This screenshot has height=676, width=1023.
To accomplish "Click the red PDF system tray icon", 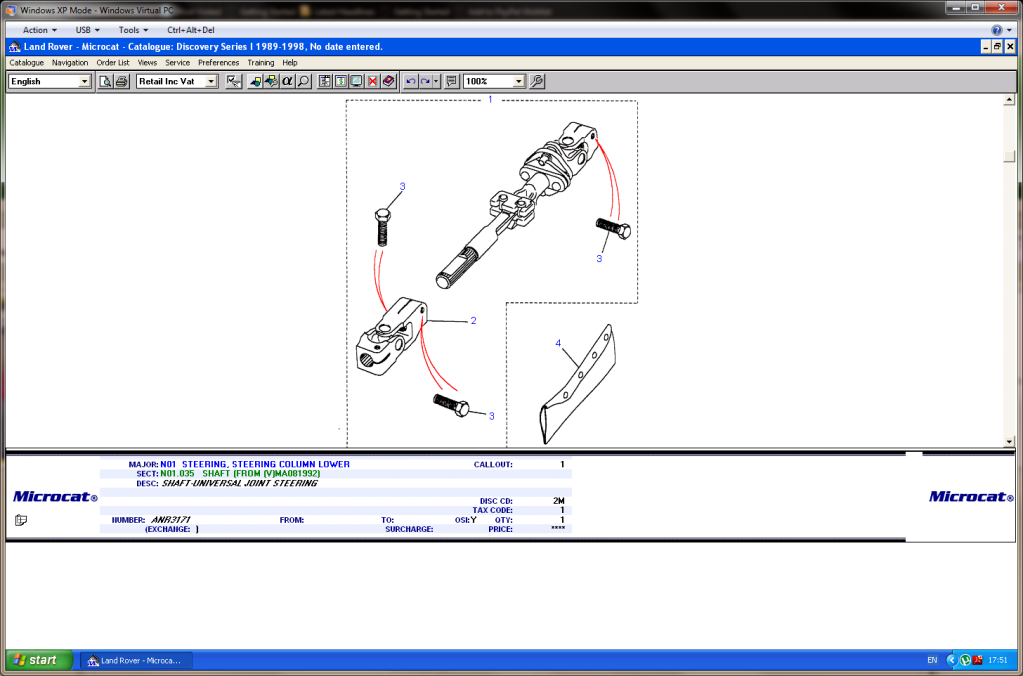I will coord(977,660).
